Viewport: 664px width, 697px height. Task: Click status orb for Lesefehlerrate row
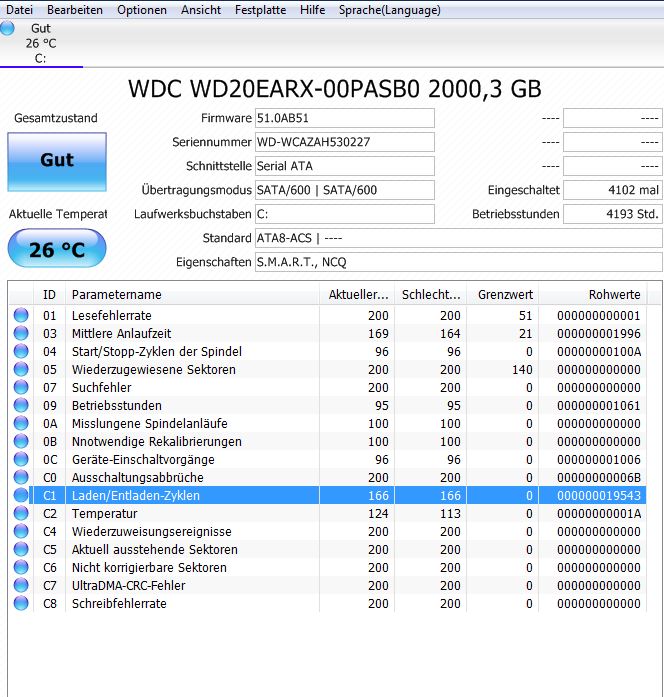point(21,315)
